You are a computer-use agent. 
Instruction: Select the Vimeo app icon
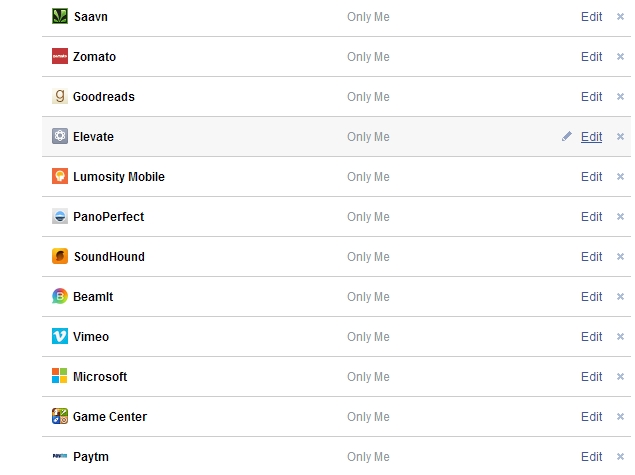pyautogui.click(x=60, y=336)
